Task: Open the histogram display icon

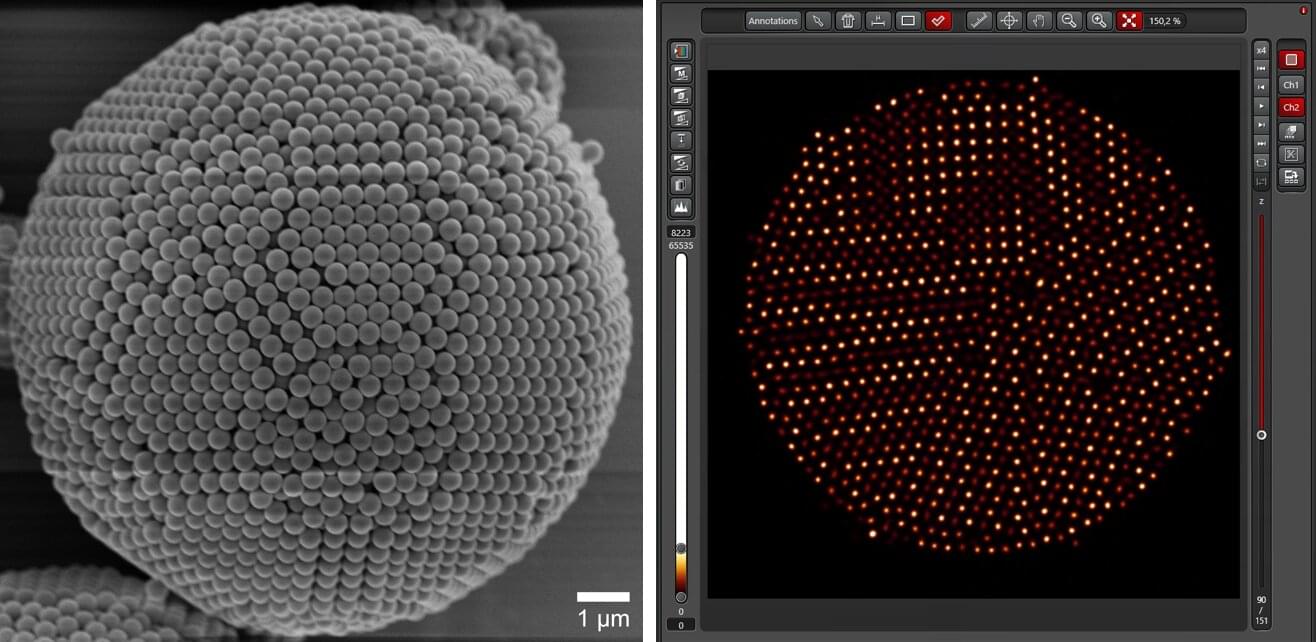Action: click(682, 208)
